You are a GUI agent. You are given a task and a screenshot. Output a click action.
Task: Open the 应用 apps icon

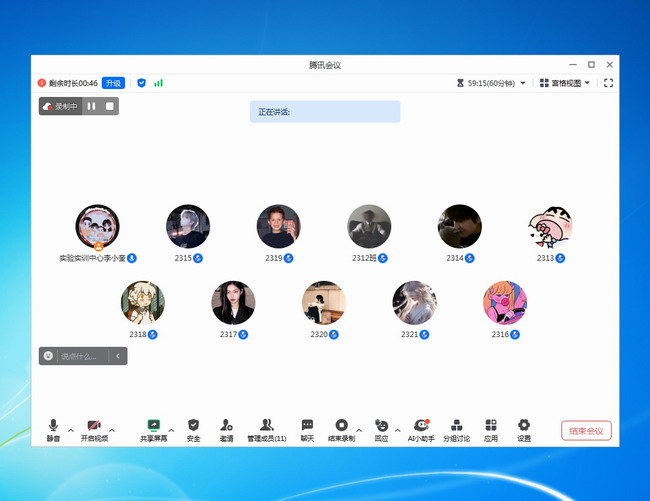[491, 426]
